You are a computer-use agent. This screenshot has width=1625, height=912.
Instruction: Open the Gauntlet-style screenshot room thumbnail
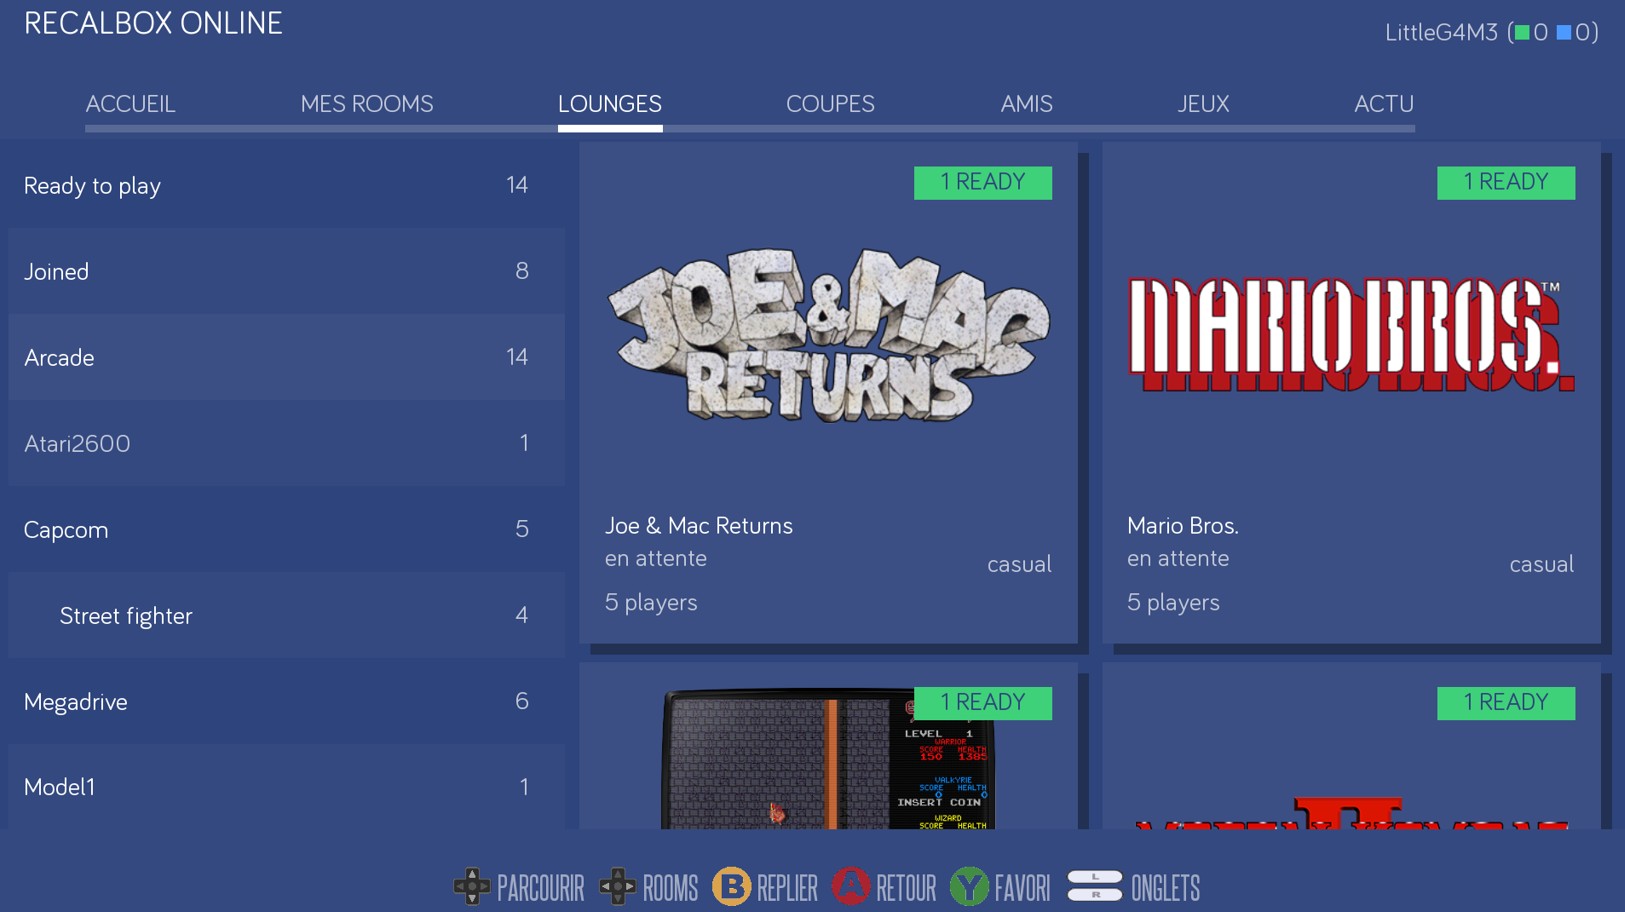[x=828, y=758]
